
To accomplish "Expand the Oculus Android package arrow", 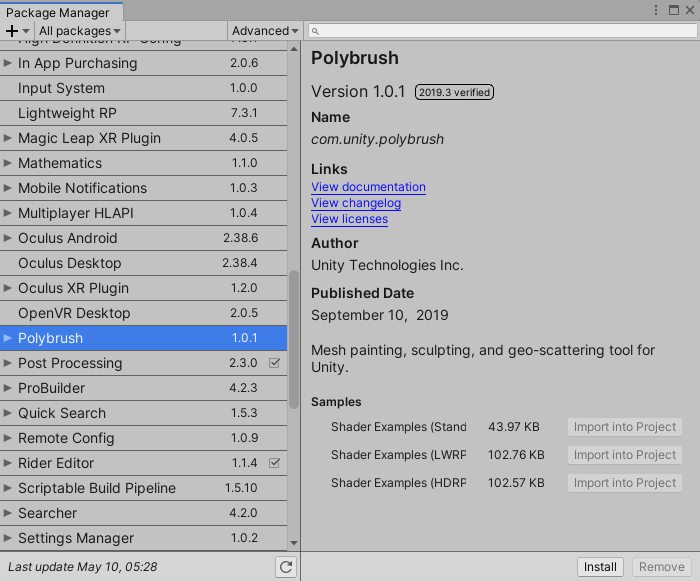I will point(7,238).
